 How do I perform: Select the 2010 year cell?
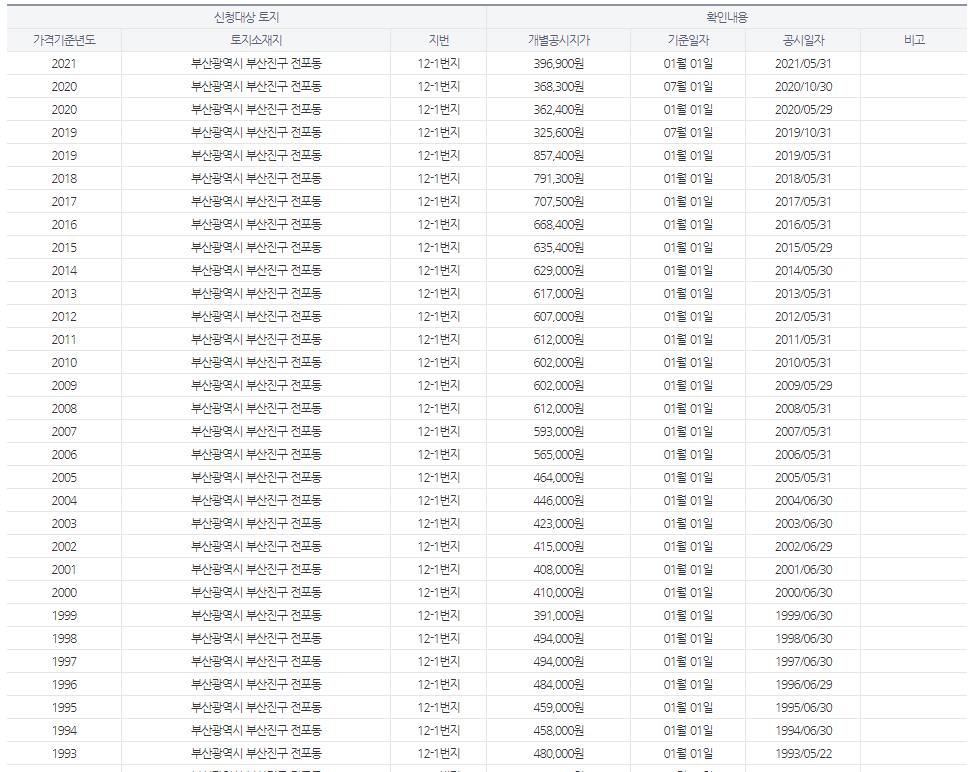(x=64, y=362)
